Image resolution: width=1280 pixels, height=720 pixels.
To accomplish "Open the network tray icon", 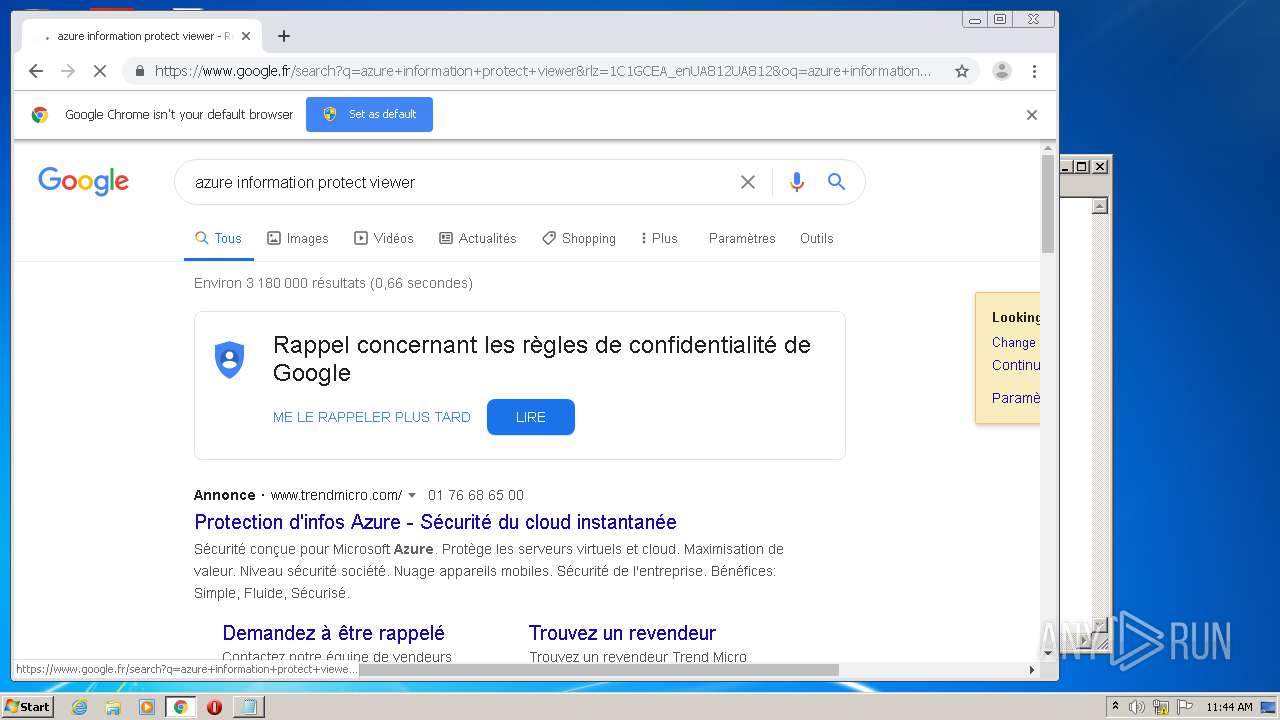I will pyautogui.click(x=1161, y=707).
